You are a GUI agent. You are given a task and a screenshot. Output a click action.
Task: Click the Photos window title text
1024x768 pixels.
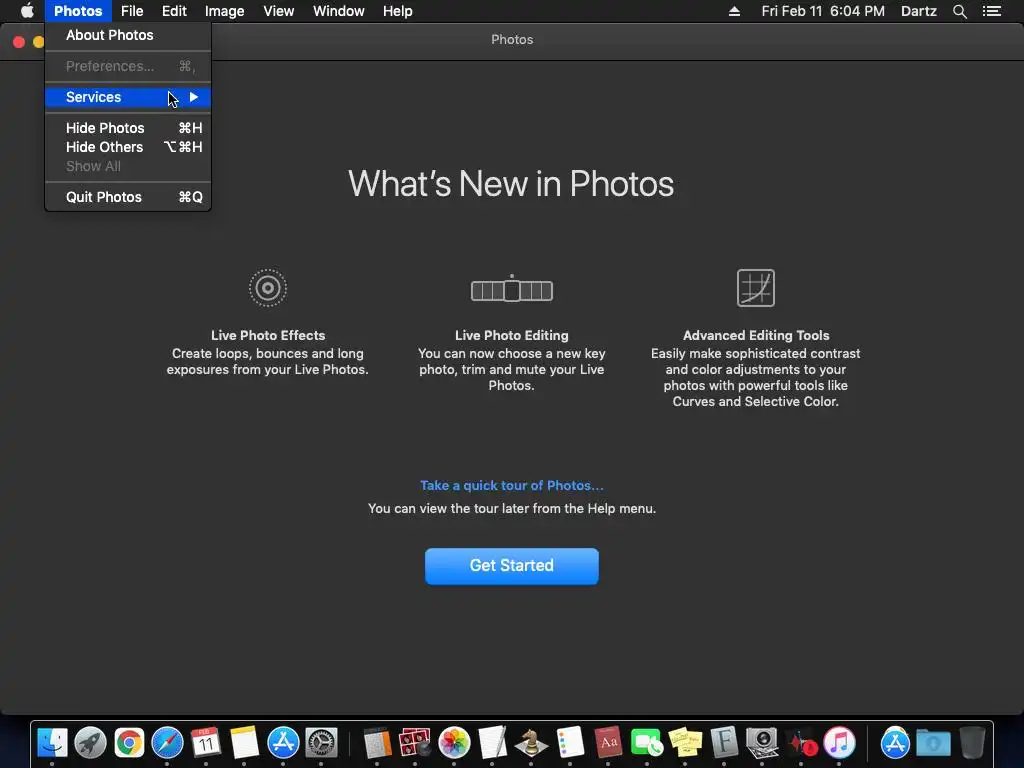pos(512,39)
